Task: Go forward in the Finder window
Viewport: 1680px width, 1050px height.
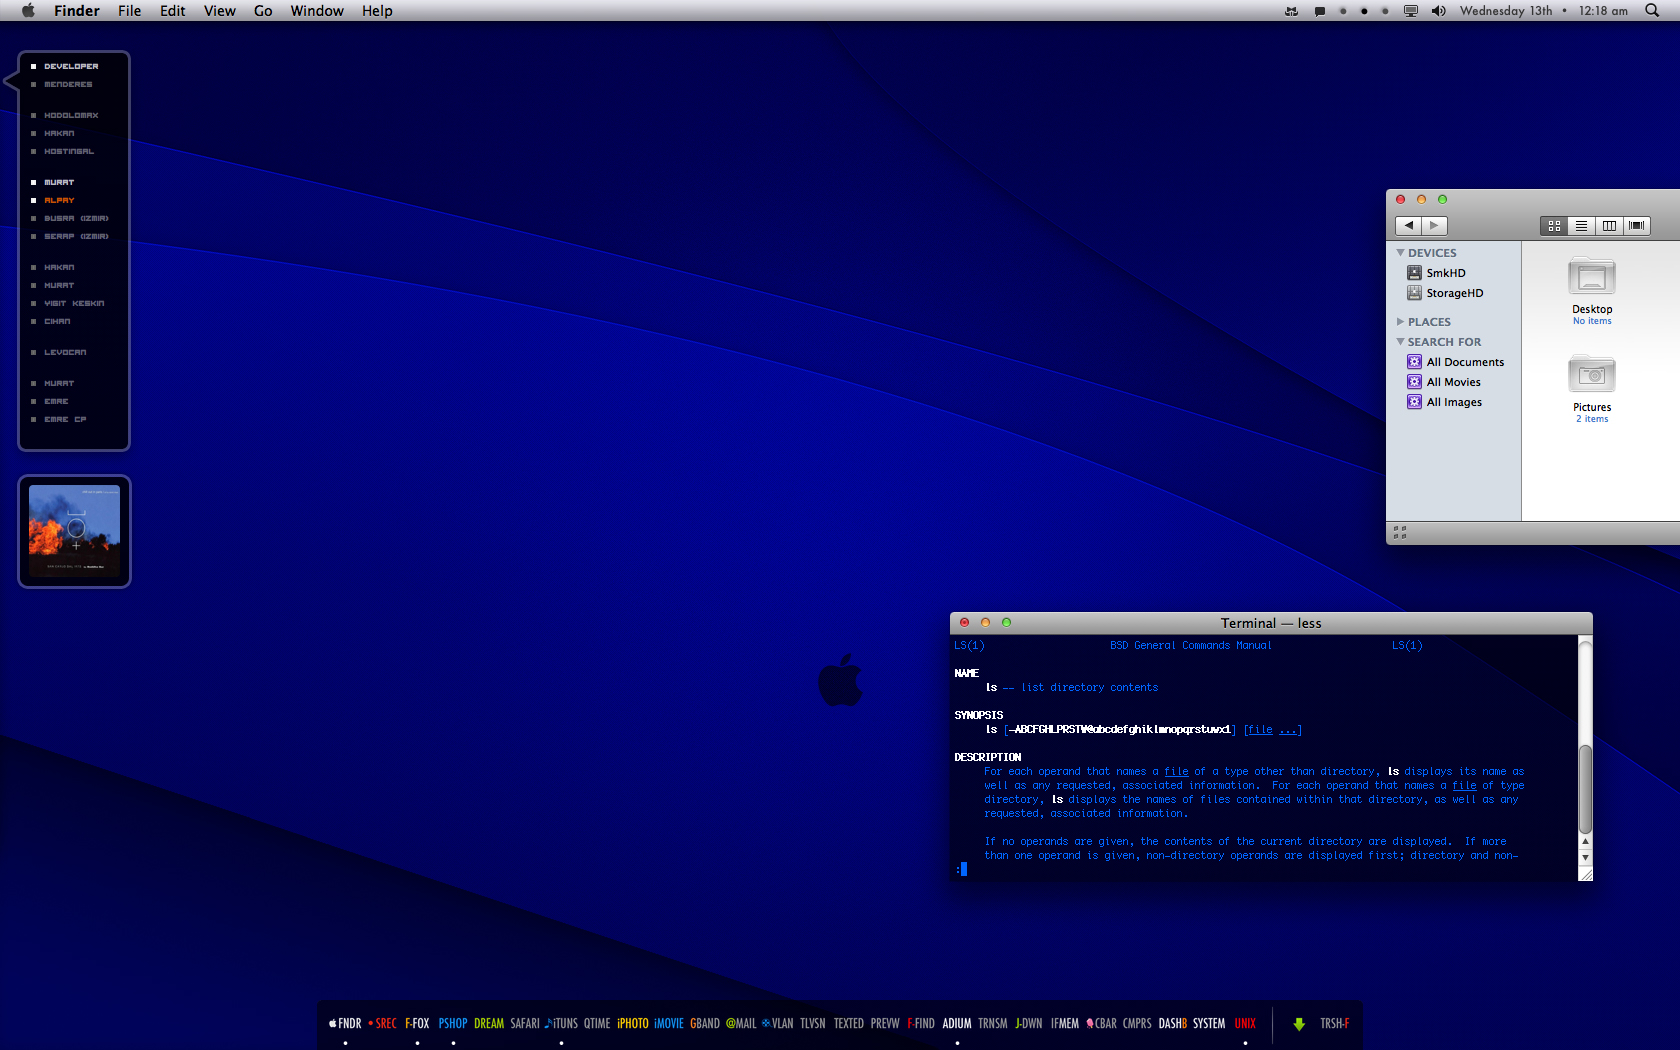Action: tap(1434, 226)
